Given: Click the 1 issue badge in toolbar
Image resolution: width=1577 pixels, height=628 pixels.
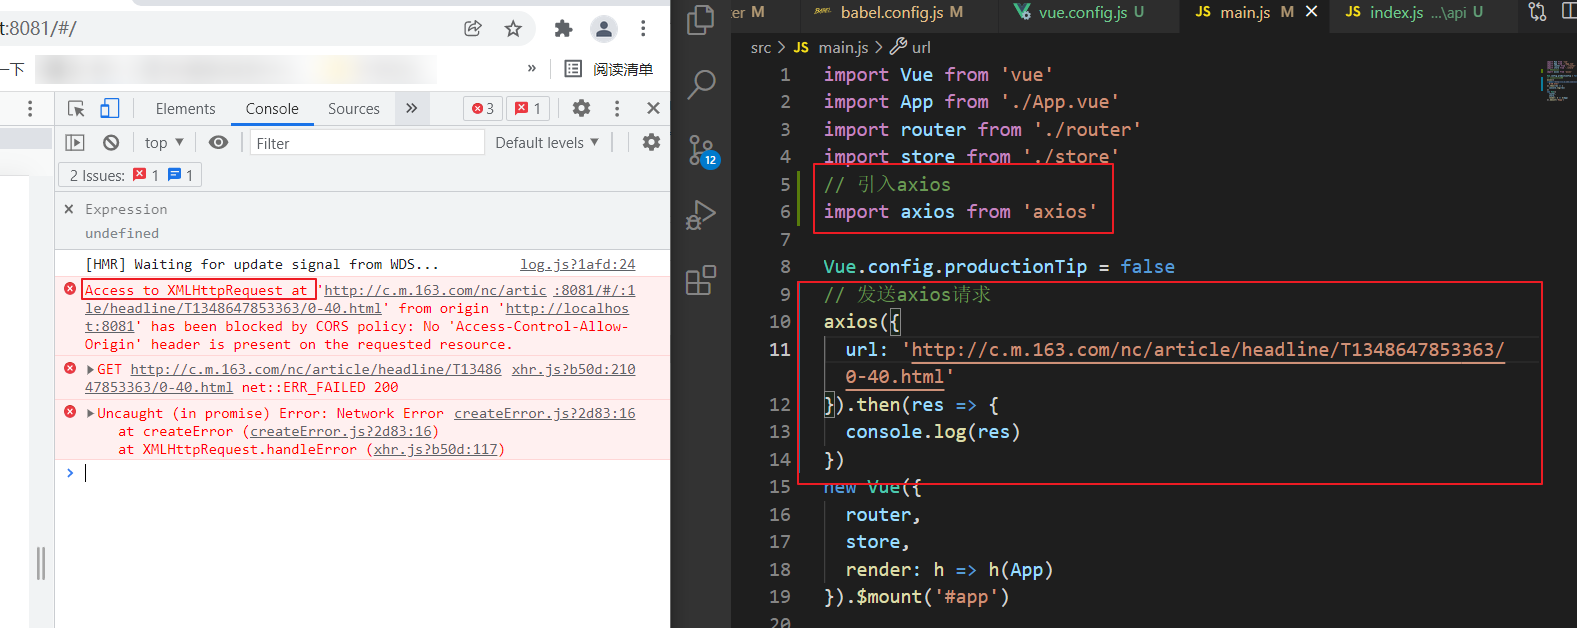Looking at the screenshot, I should [528, 108].
